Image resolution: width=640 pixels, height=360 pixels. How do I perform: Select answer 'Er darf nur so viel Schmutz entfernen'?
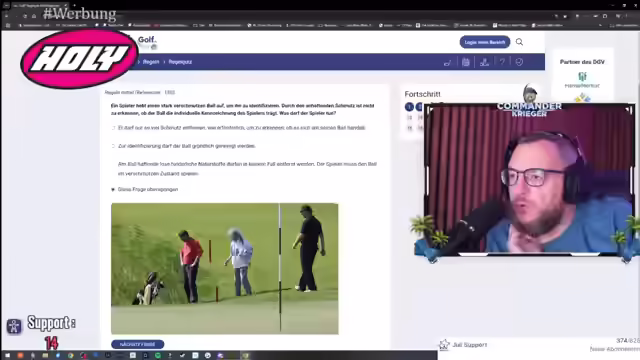coord(238,128)
